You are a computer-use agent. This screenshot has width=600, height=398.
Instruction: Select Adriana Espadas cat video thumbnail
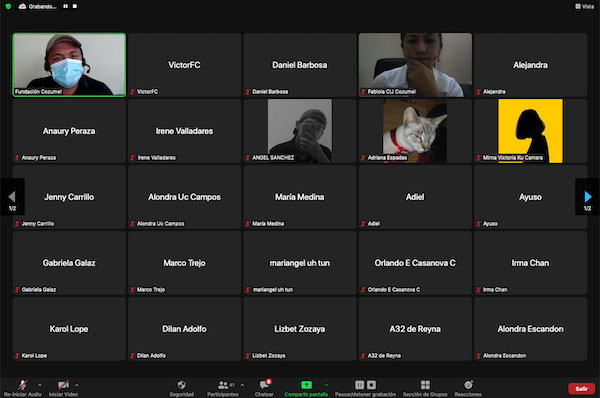tap(415, 131)
